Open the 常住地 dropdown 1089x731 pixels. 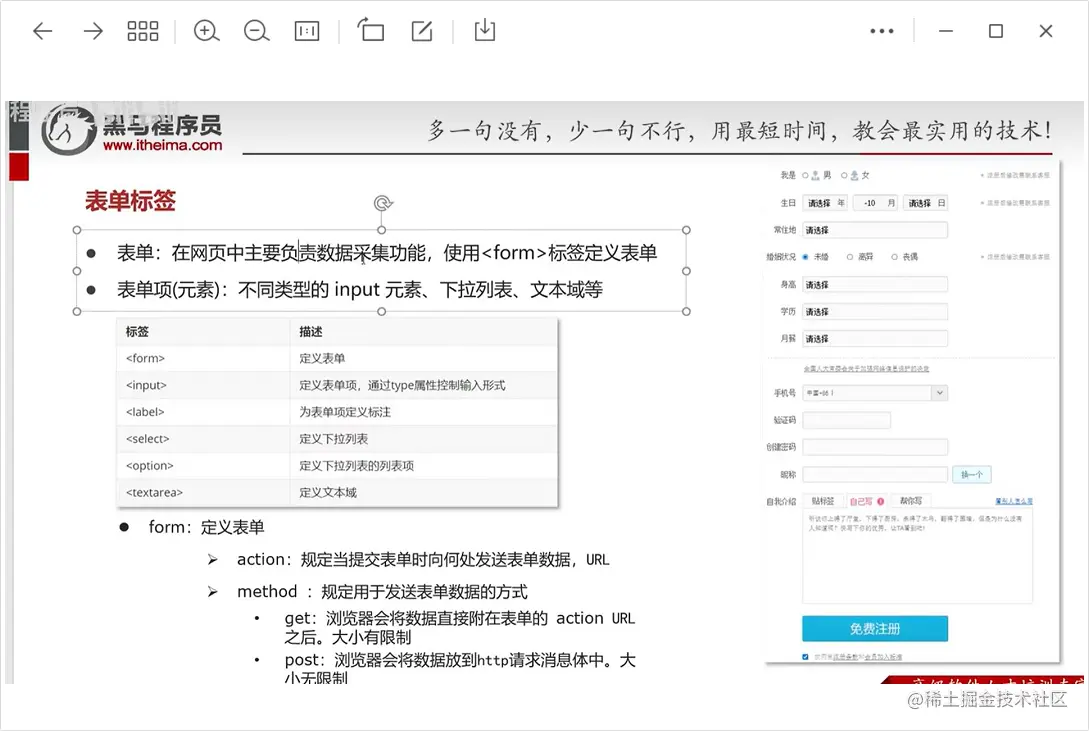(875, 230)
